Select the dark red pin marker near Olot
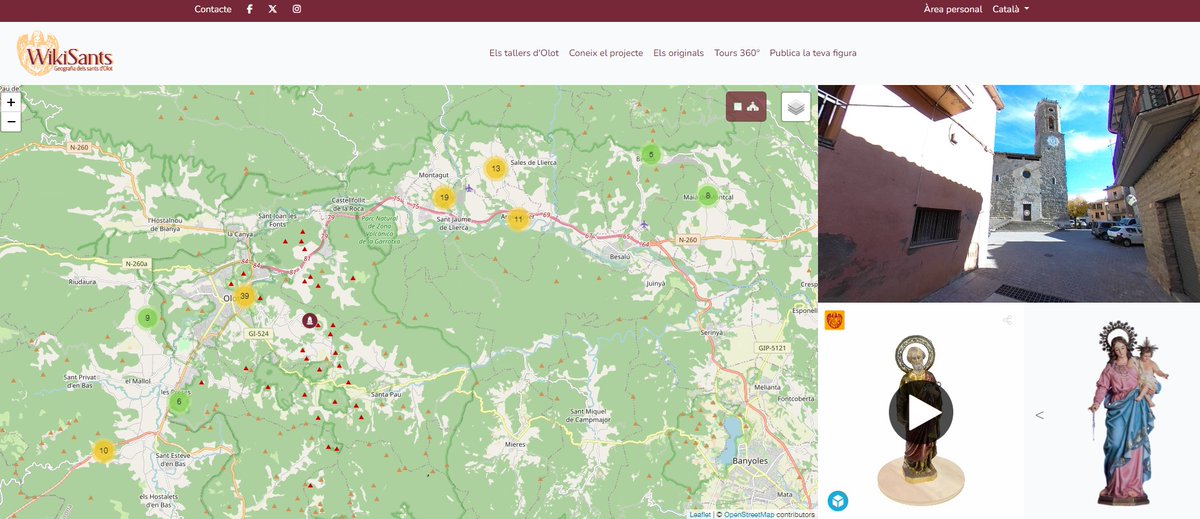1200x519 pixels. (x=310, y=320)
